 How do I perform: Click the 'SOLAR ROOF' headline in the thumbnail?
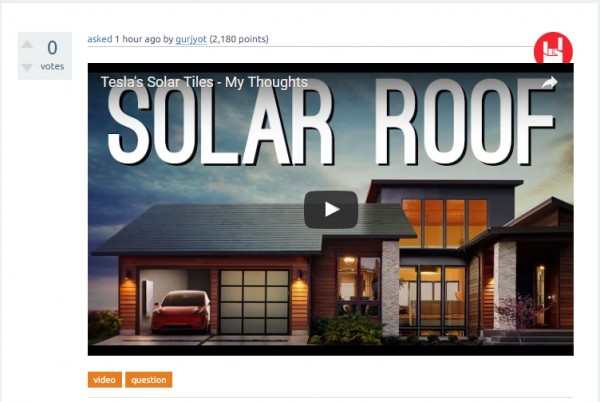pyautogui.click(x=331, y=122)
